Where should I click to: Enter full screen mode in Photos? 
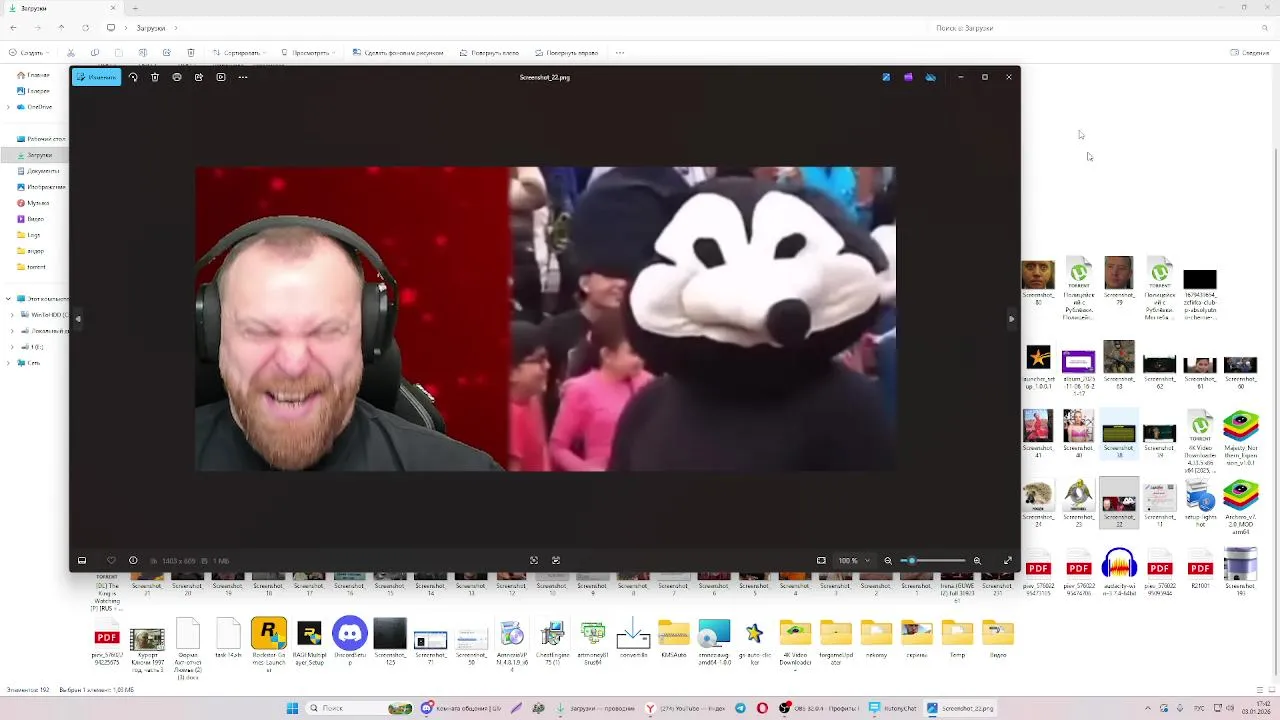pyautogui.click(x=1007, y=561)
